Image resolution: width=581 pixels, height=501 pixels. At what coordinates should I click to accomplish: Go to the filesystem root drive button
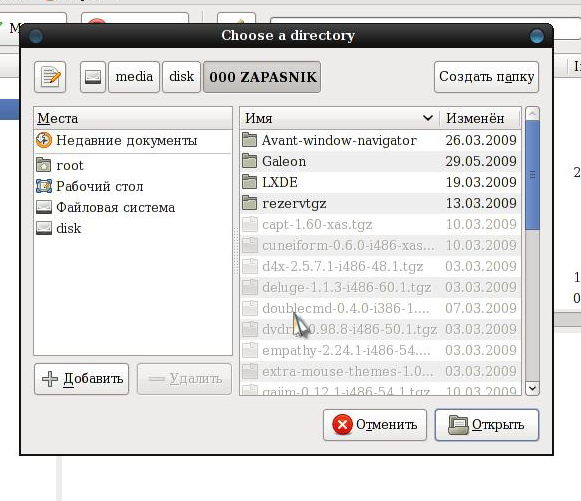point(93,77)
